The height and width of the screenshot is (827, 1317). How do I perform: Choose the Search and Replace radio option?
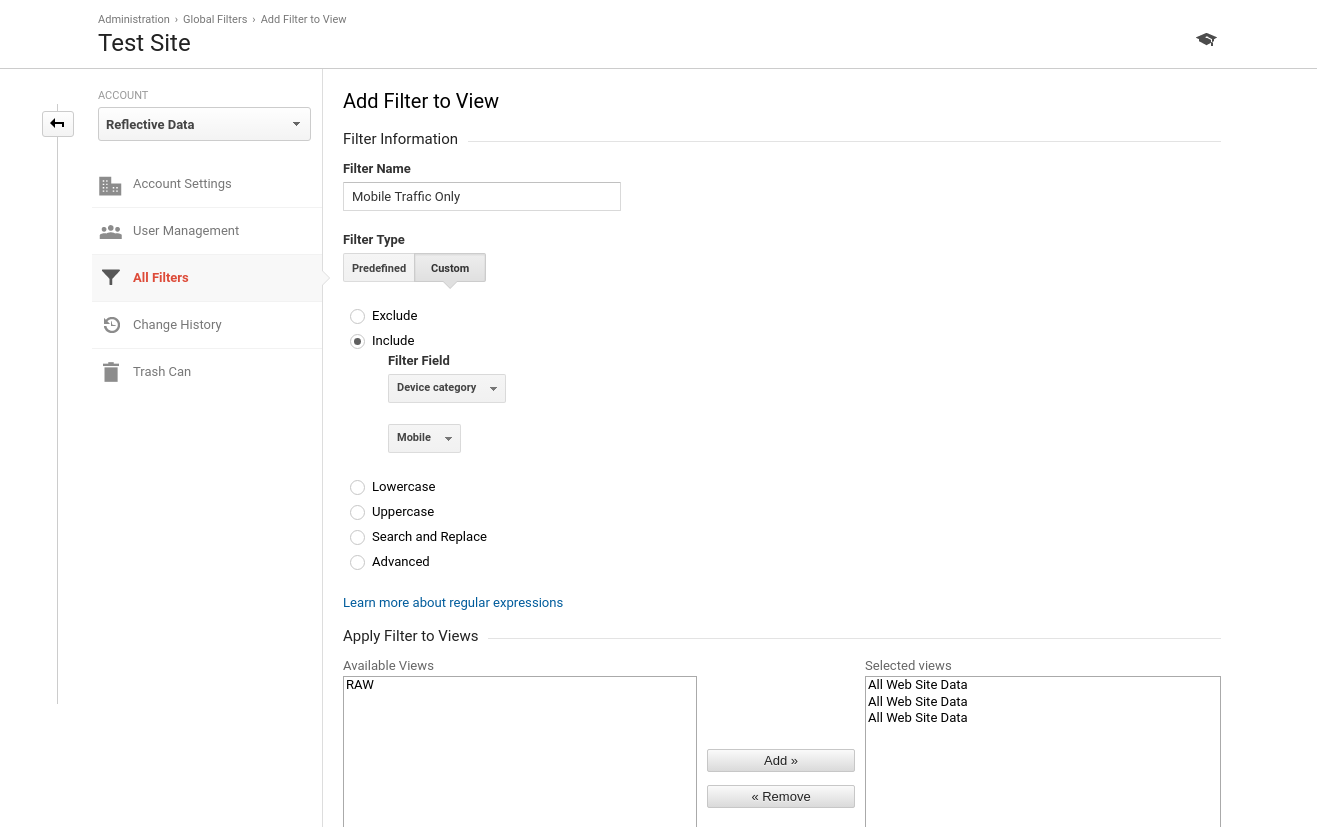[357, 537]
